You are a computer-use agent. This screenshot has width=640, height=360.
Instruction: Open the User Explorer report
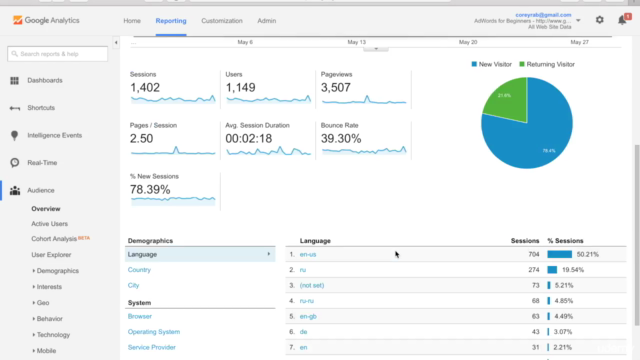point(51,255)
